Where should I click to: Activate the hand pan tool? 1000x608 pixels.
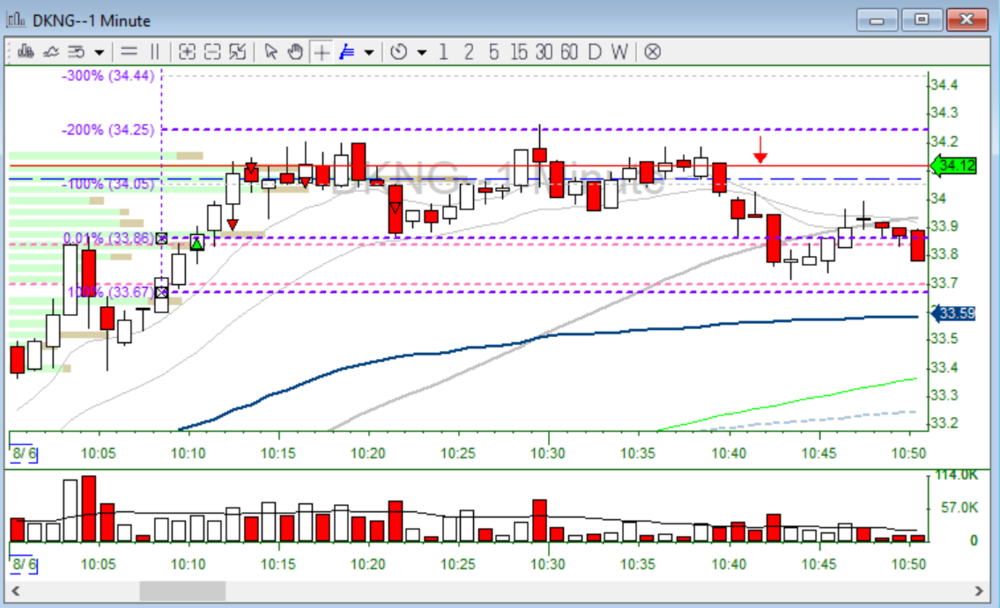[x=295, y=51]
